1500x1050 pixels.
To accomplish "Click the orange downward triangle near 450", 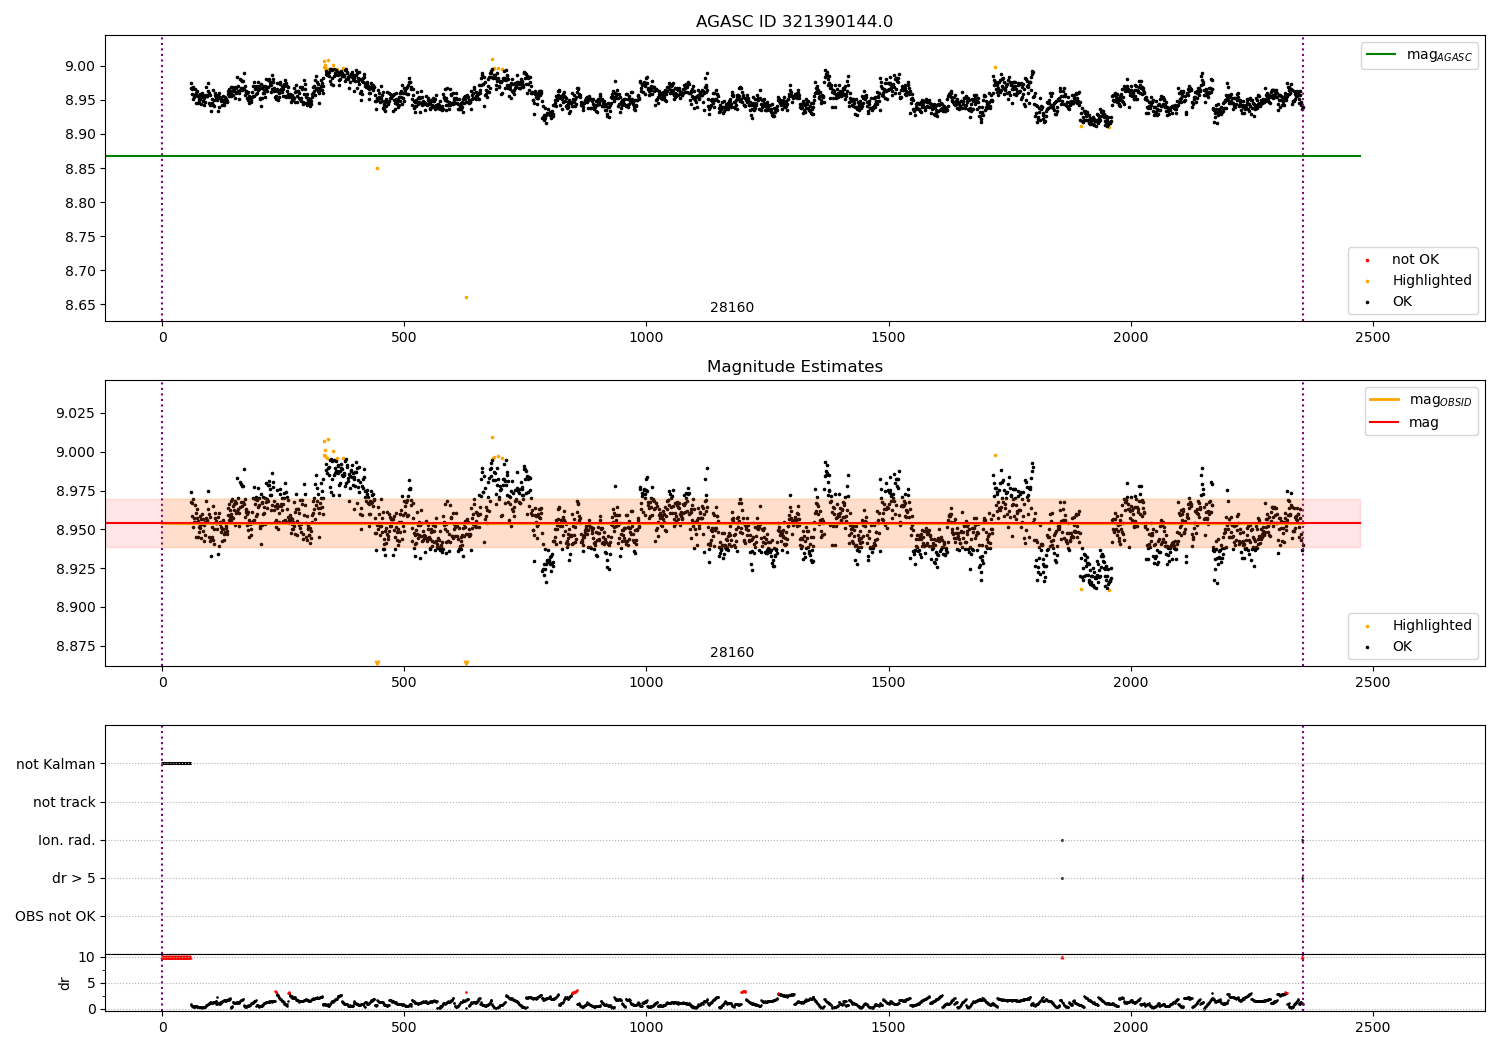I will (x=377, y=663).
